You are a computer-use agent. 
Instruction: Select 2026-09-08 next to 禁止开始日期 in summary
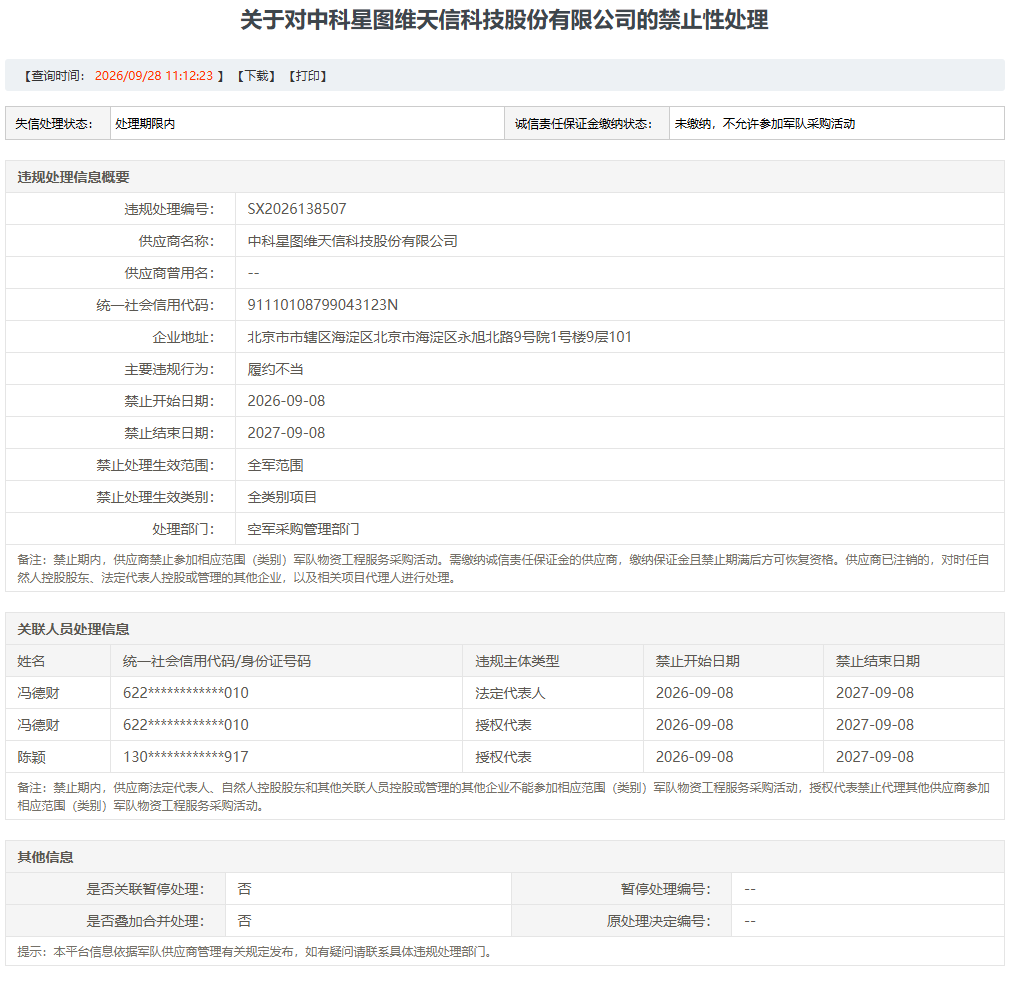tap(286, 401)
